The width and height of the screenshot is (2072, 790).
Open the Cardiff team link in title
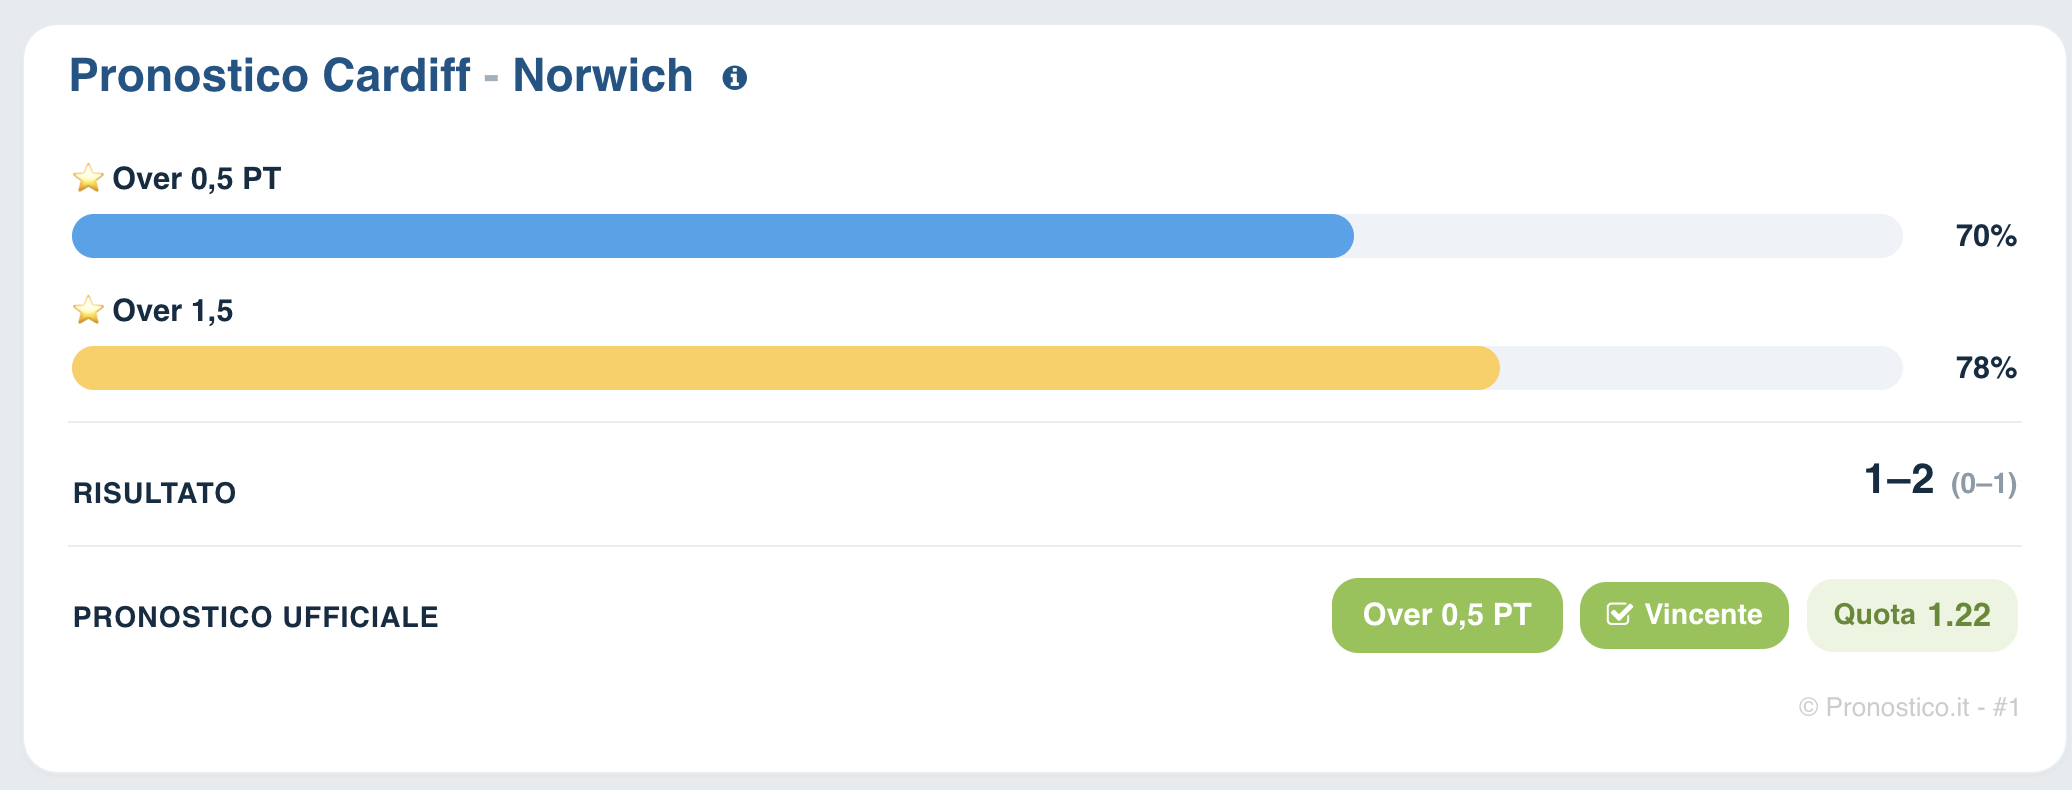click(x=396, y=76)
